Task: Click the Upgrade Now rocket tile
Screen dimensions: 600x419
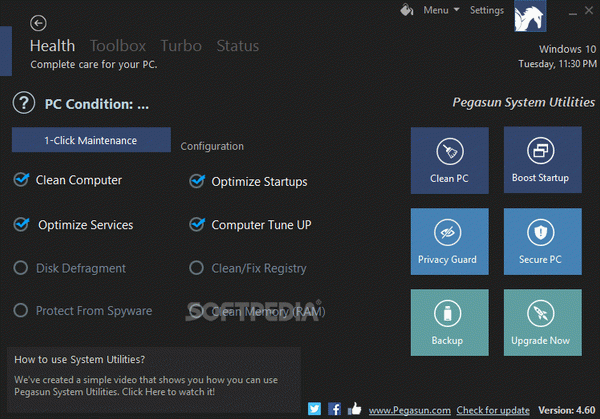Action: point(543,323)
